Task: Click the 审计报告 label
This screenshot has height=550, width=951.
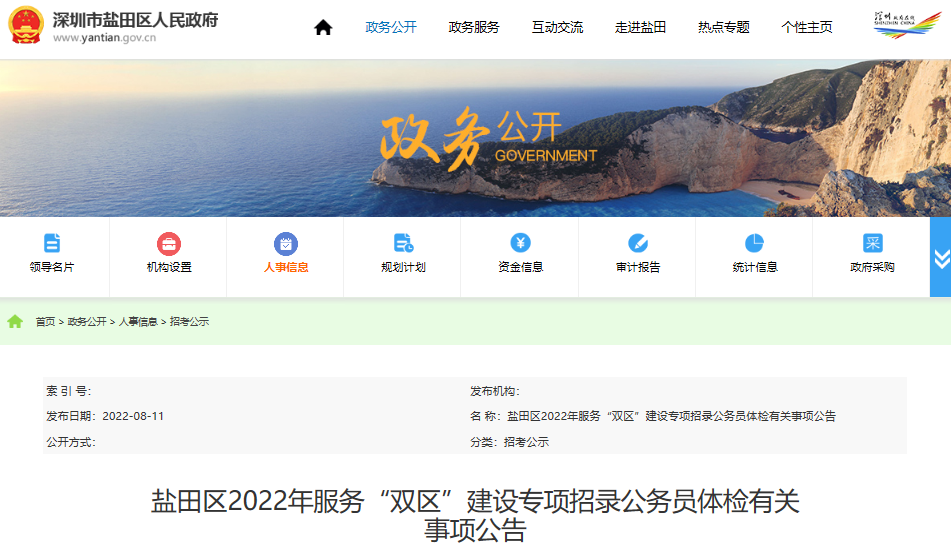Action: 637,267
